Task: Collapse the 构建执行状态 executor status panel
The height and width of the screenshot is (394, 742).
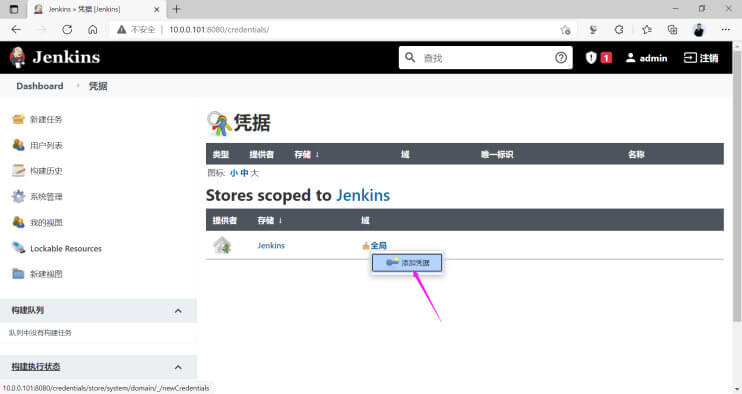Action: click(178, 367)
